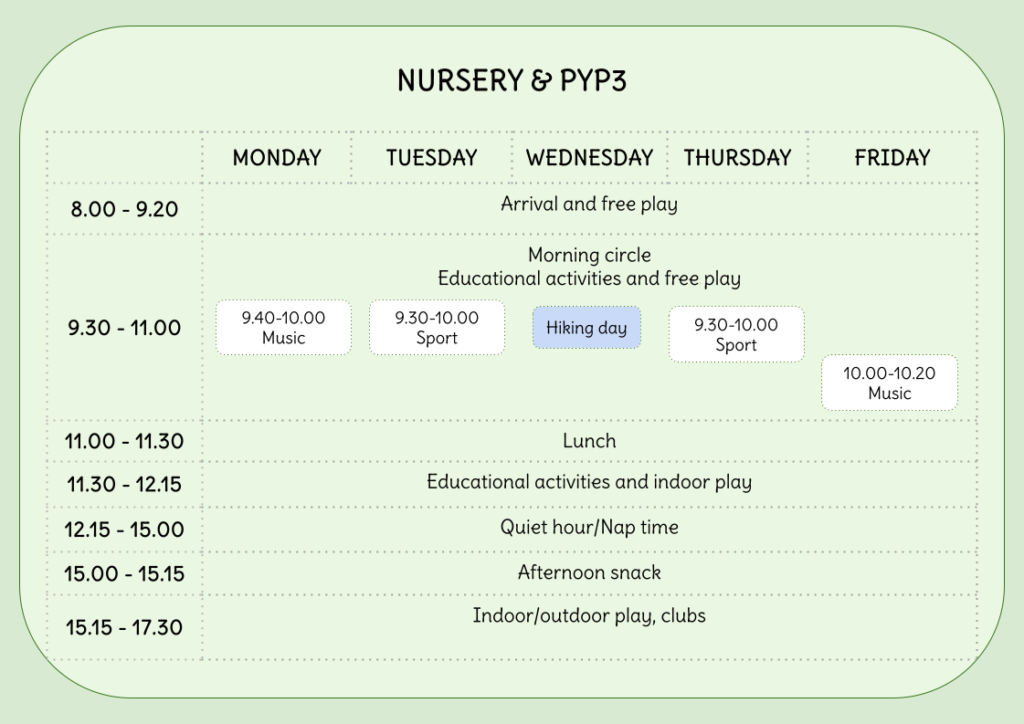Select the FRIDAY column header
This screenshot has height=724, width=1024.
892,158
